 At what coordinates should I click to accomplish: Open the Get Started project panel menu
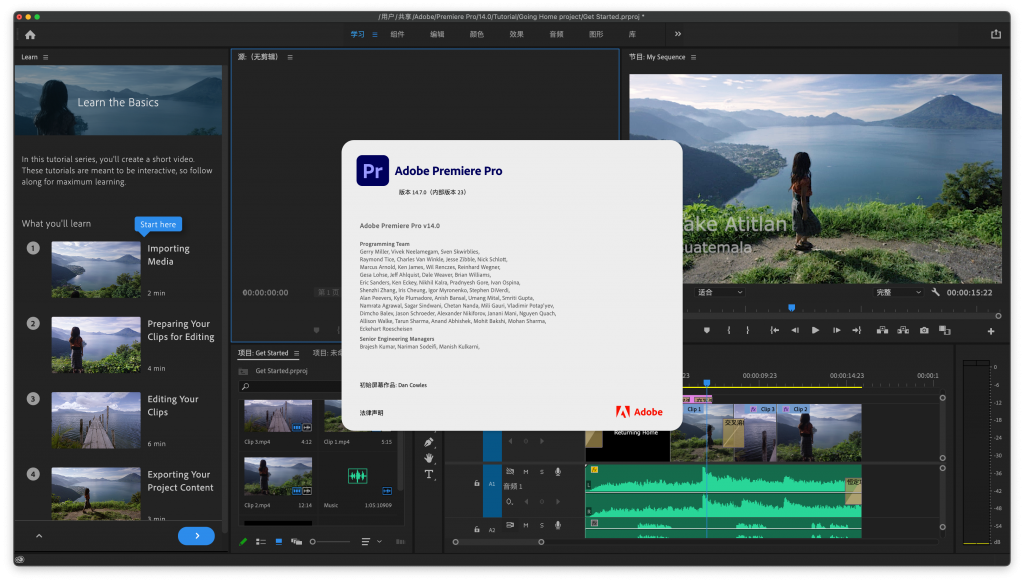[296, 353]
